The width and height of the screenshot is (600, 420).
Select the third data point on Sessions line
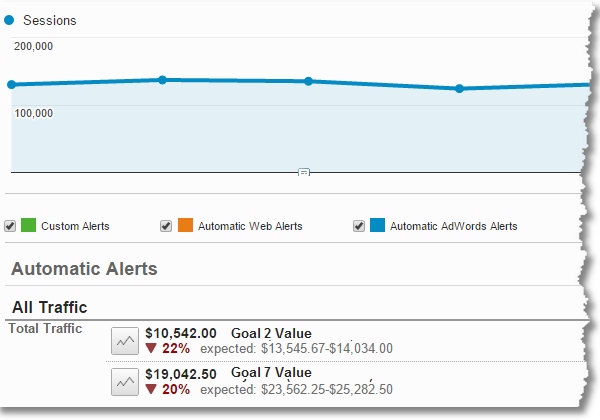point(308,81)
